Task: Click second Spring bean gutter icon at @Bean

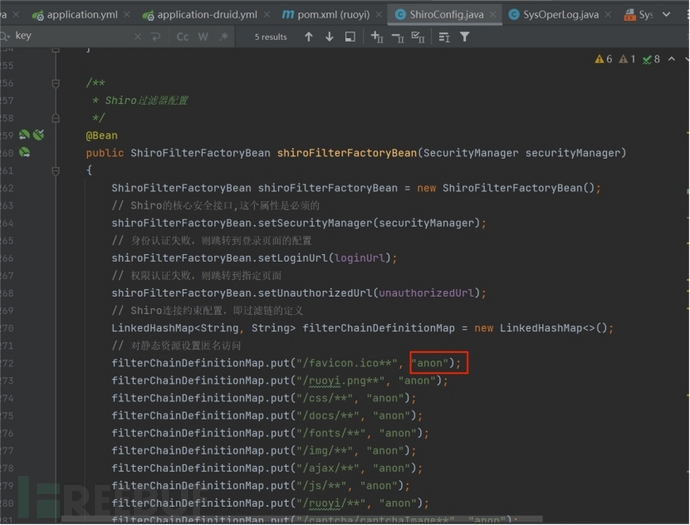Action: (x=39, y=135)
